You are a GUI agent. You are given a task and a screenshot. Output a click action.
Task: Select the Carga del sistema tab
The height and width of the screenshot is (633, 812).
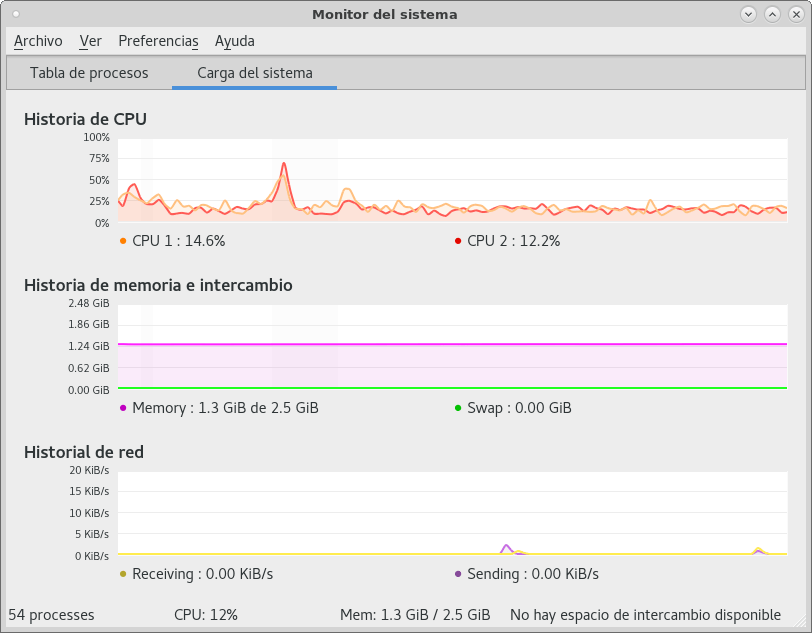click(255, 73)
